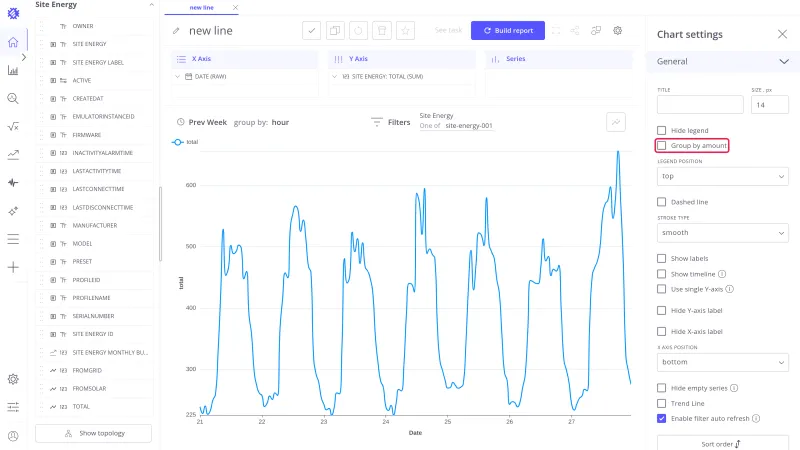Viewport: 800px width, 450px height.
Task: Click the duplicate copy toolbar button
Action: [x=335, y=31]
